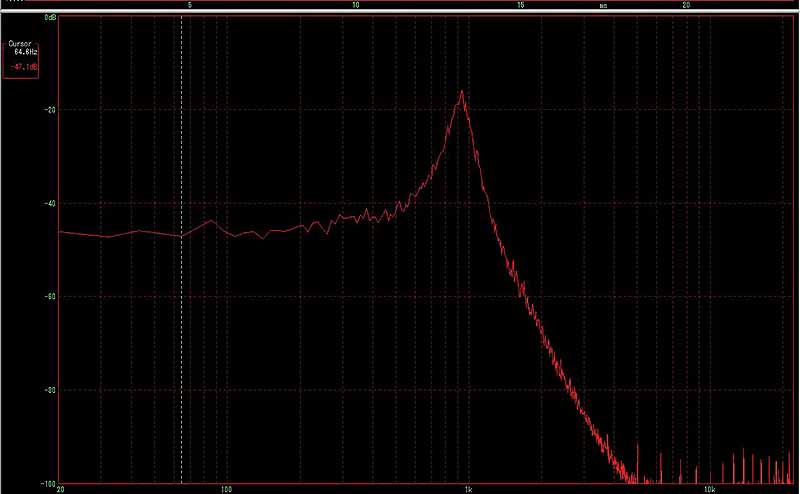Click the -80 label on vertical axis
The image size is (800, 494).
pyautogui.click(x=49, y=389)
